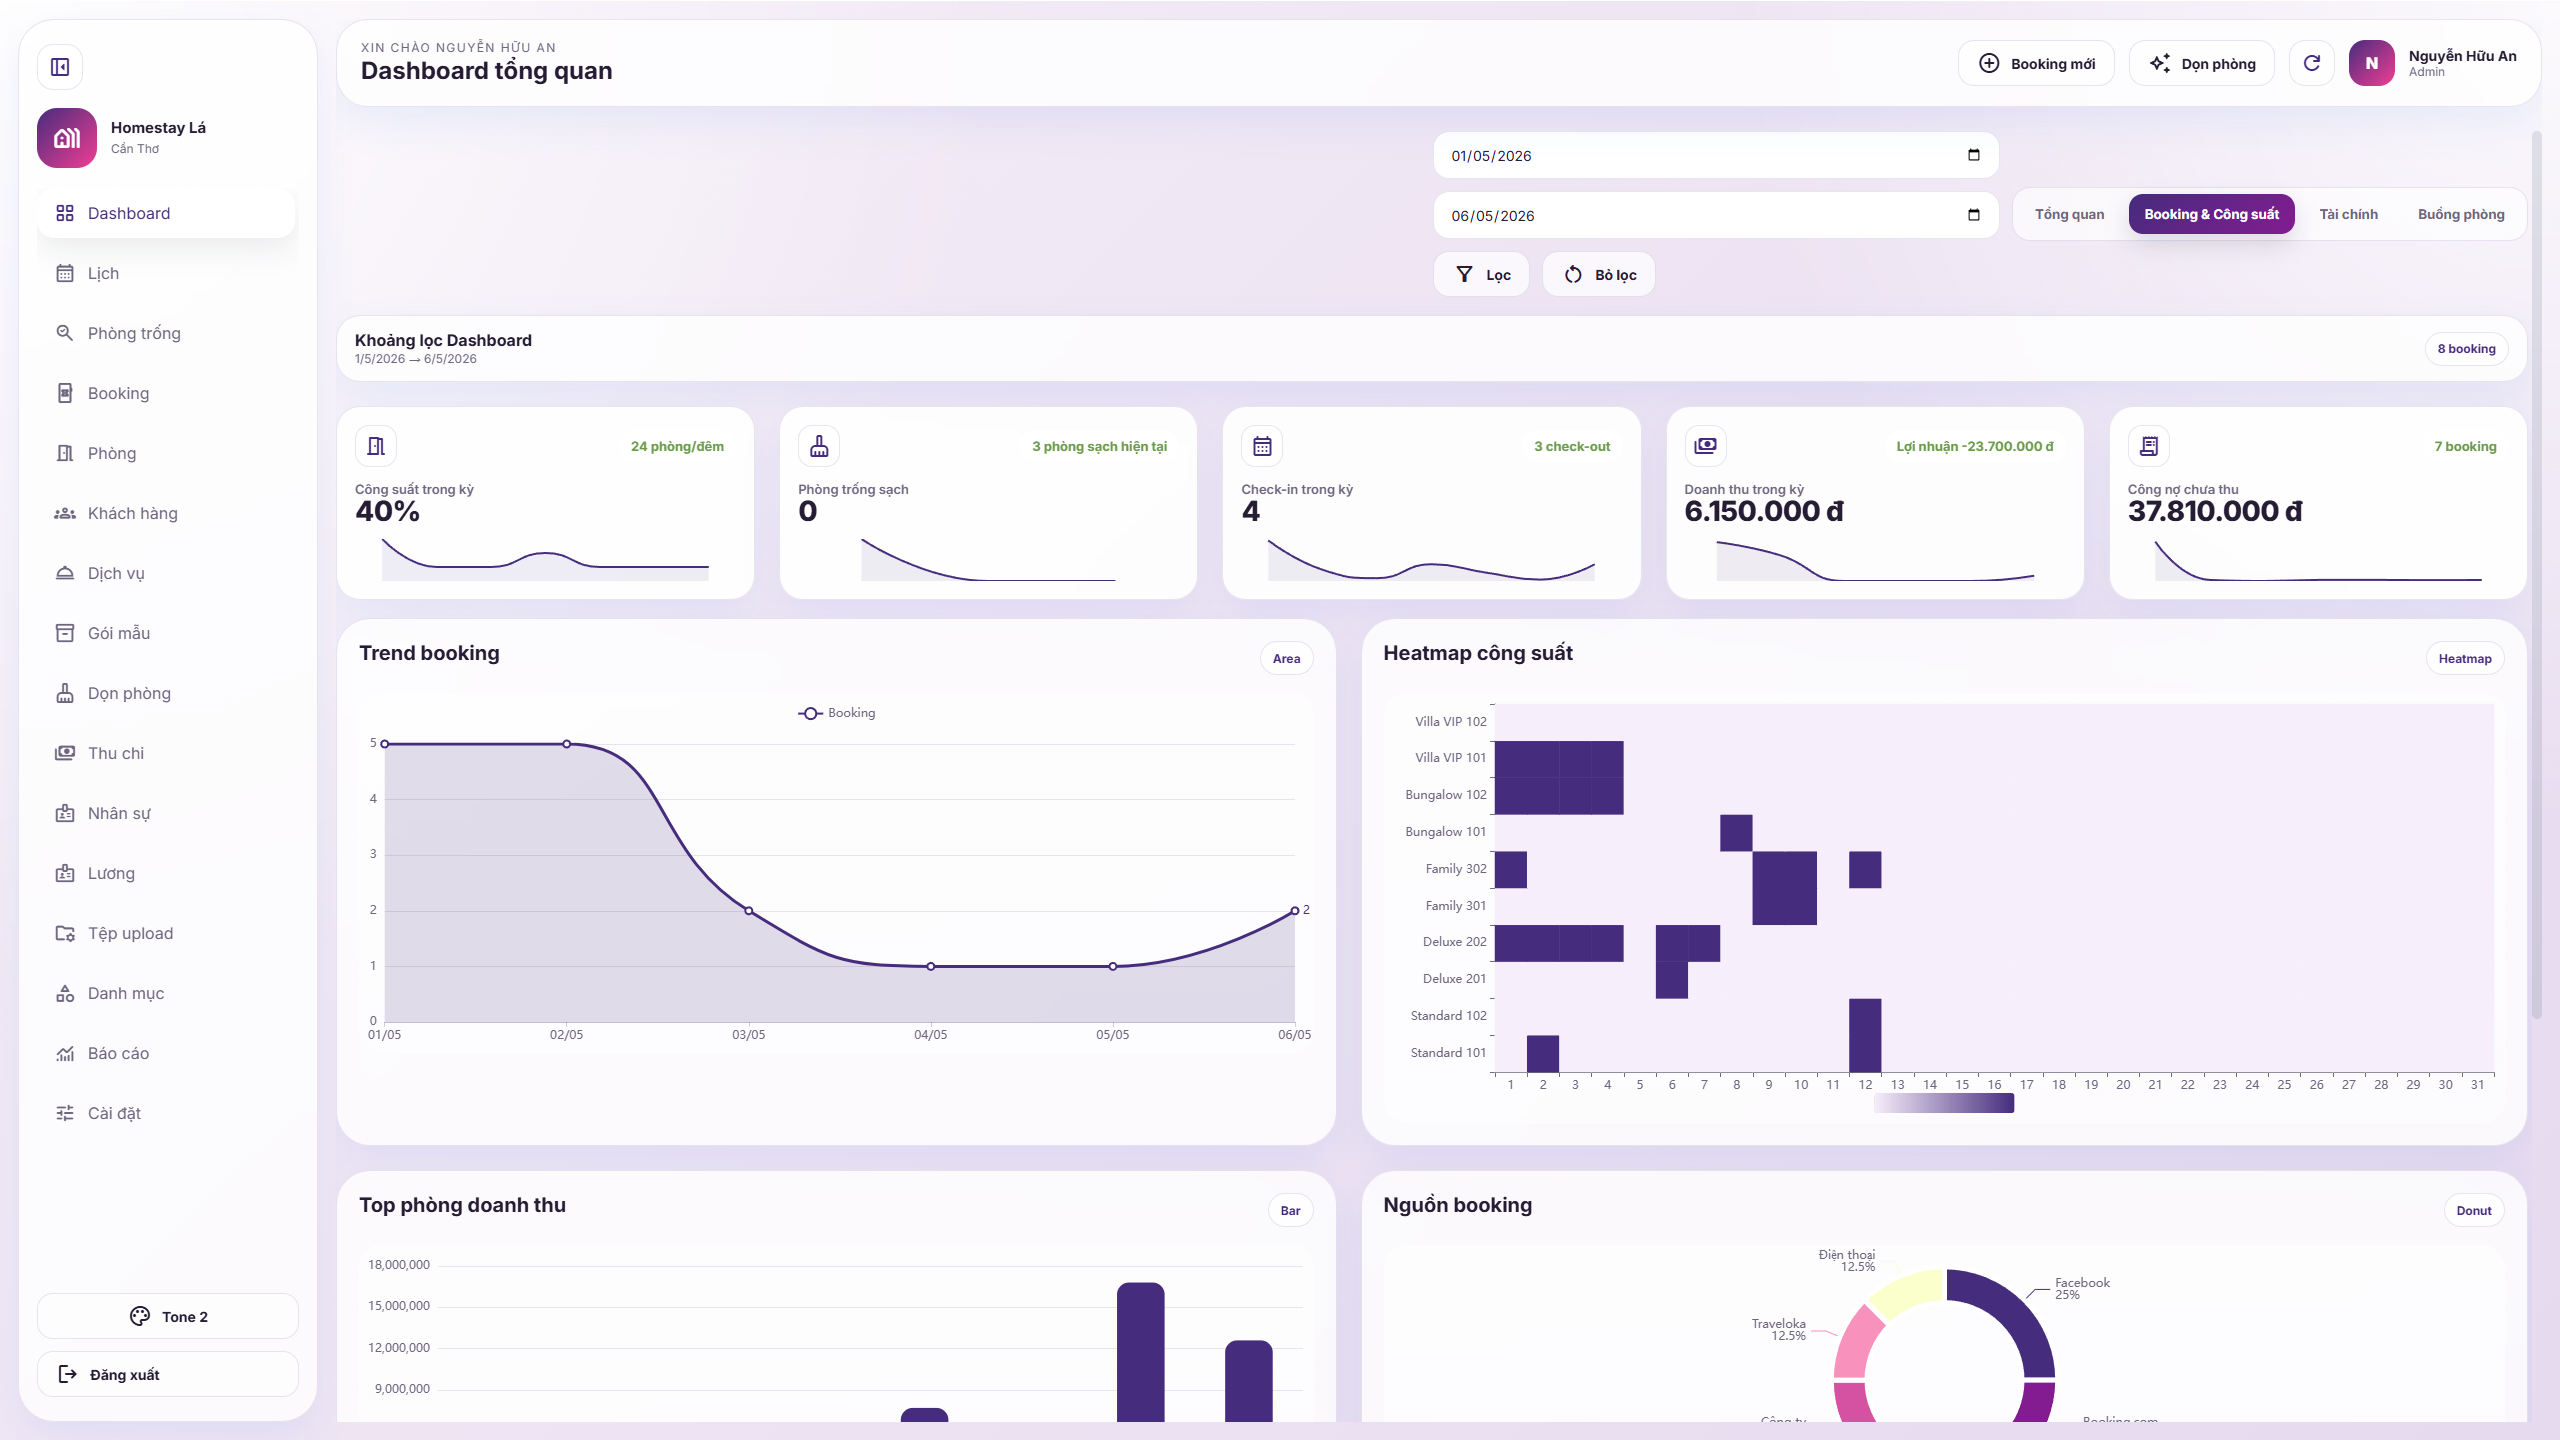The image size is (2560, 1440).
Task: Click the Nguyễn Hữu An profile name
Action: [2462, 56]
